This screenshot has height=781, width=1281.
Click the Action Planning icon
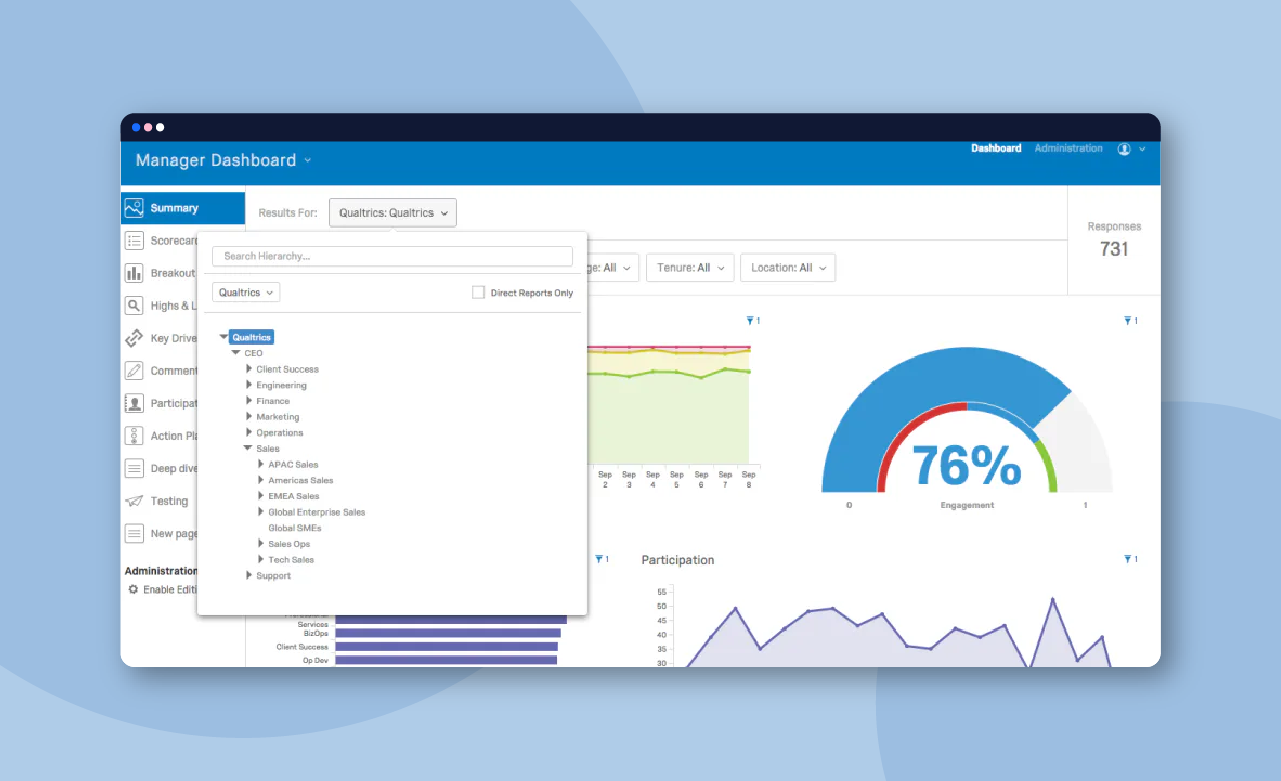[x=134, y=436]
